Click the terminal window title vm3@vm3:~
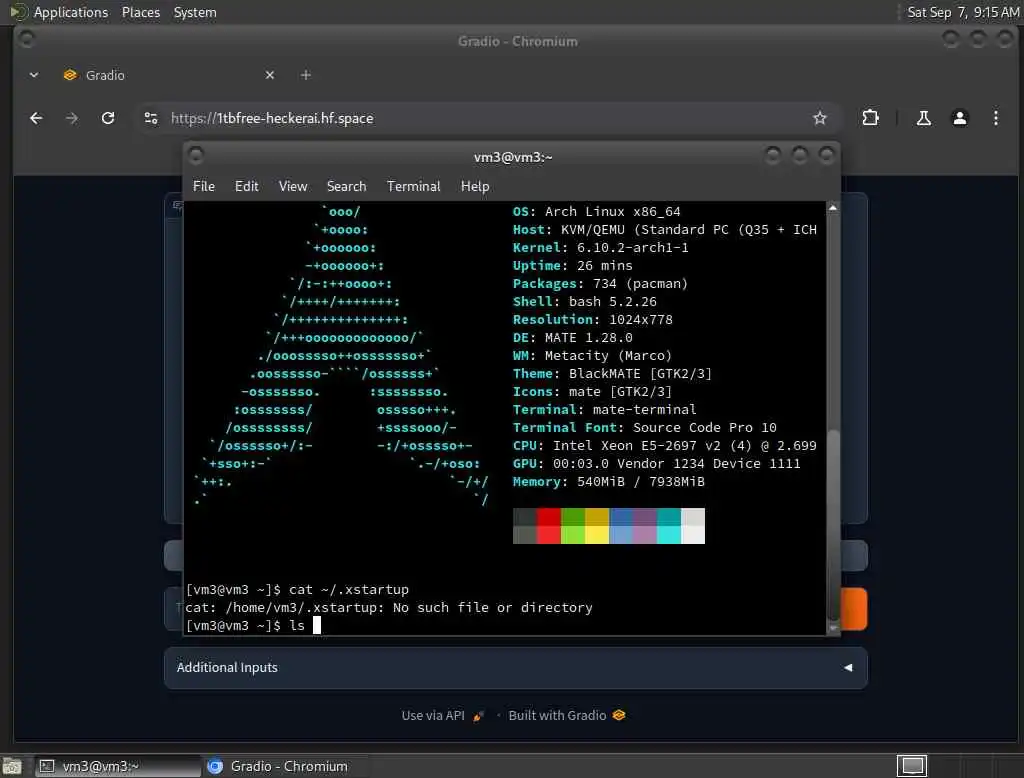Screen dimensions: 1024x778 (x=513, y=157)
